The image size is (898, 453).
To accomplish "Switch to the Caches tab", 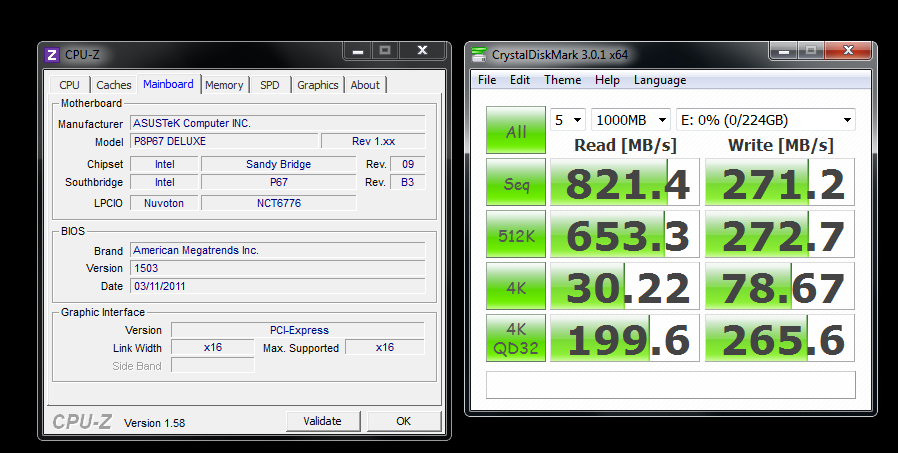I will (x=113, y=85).
